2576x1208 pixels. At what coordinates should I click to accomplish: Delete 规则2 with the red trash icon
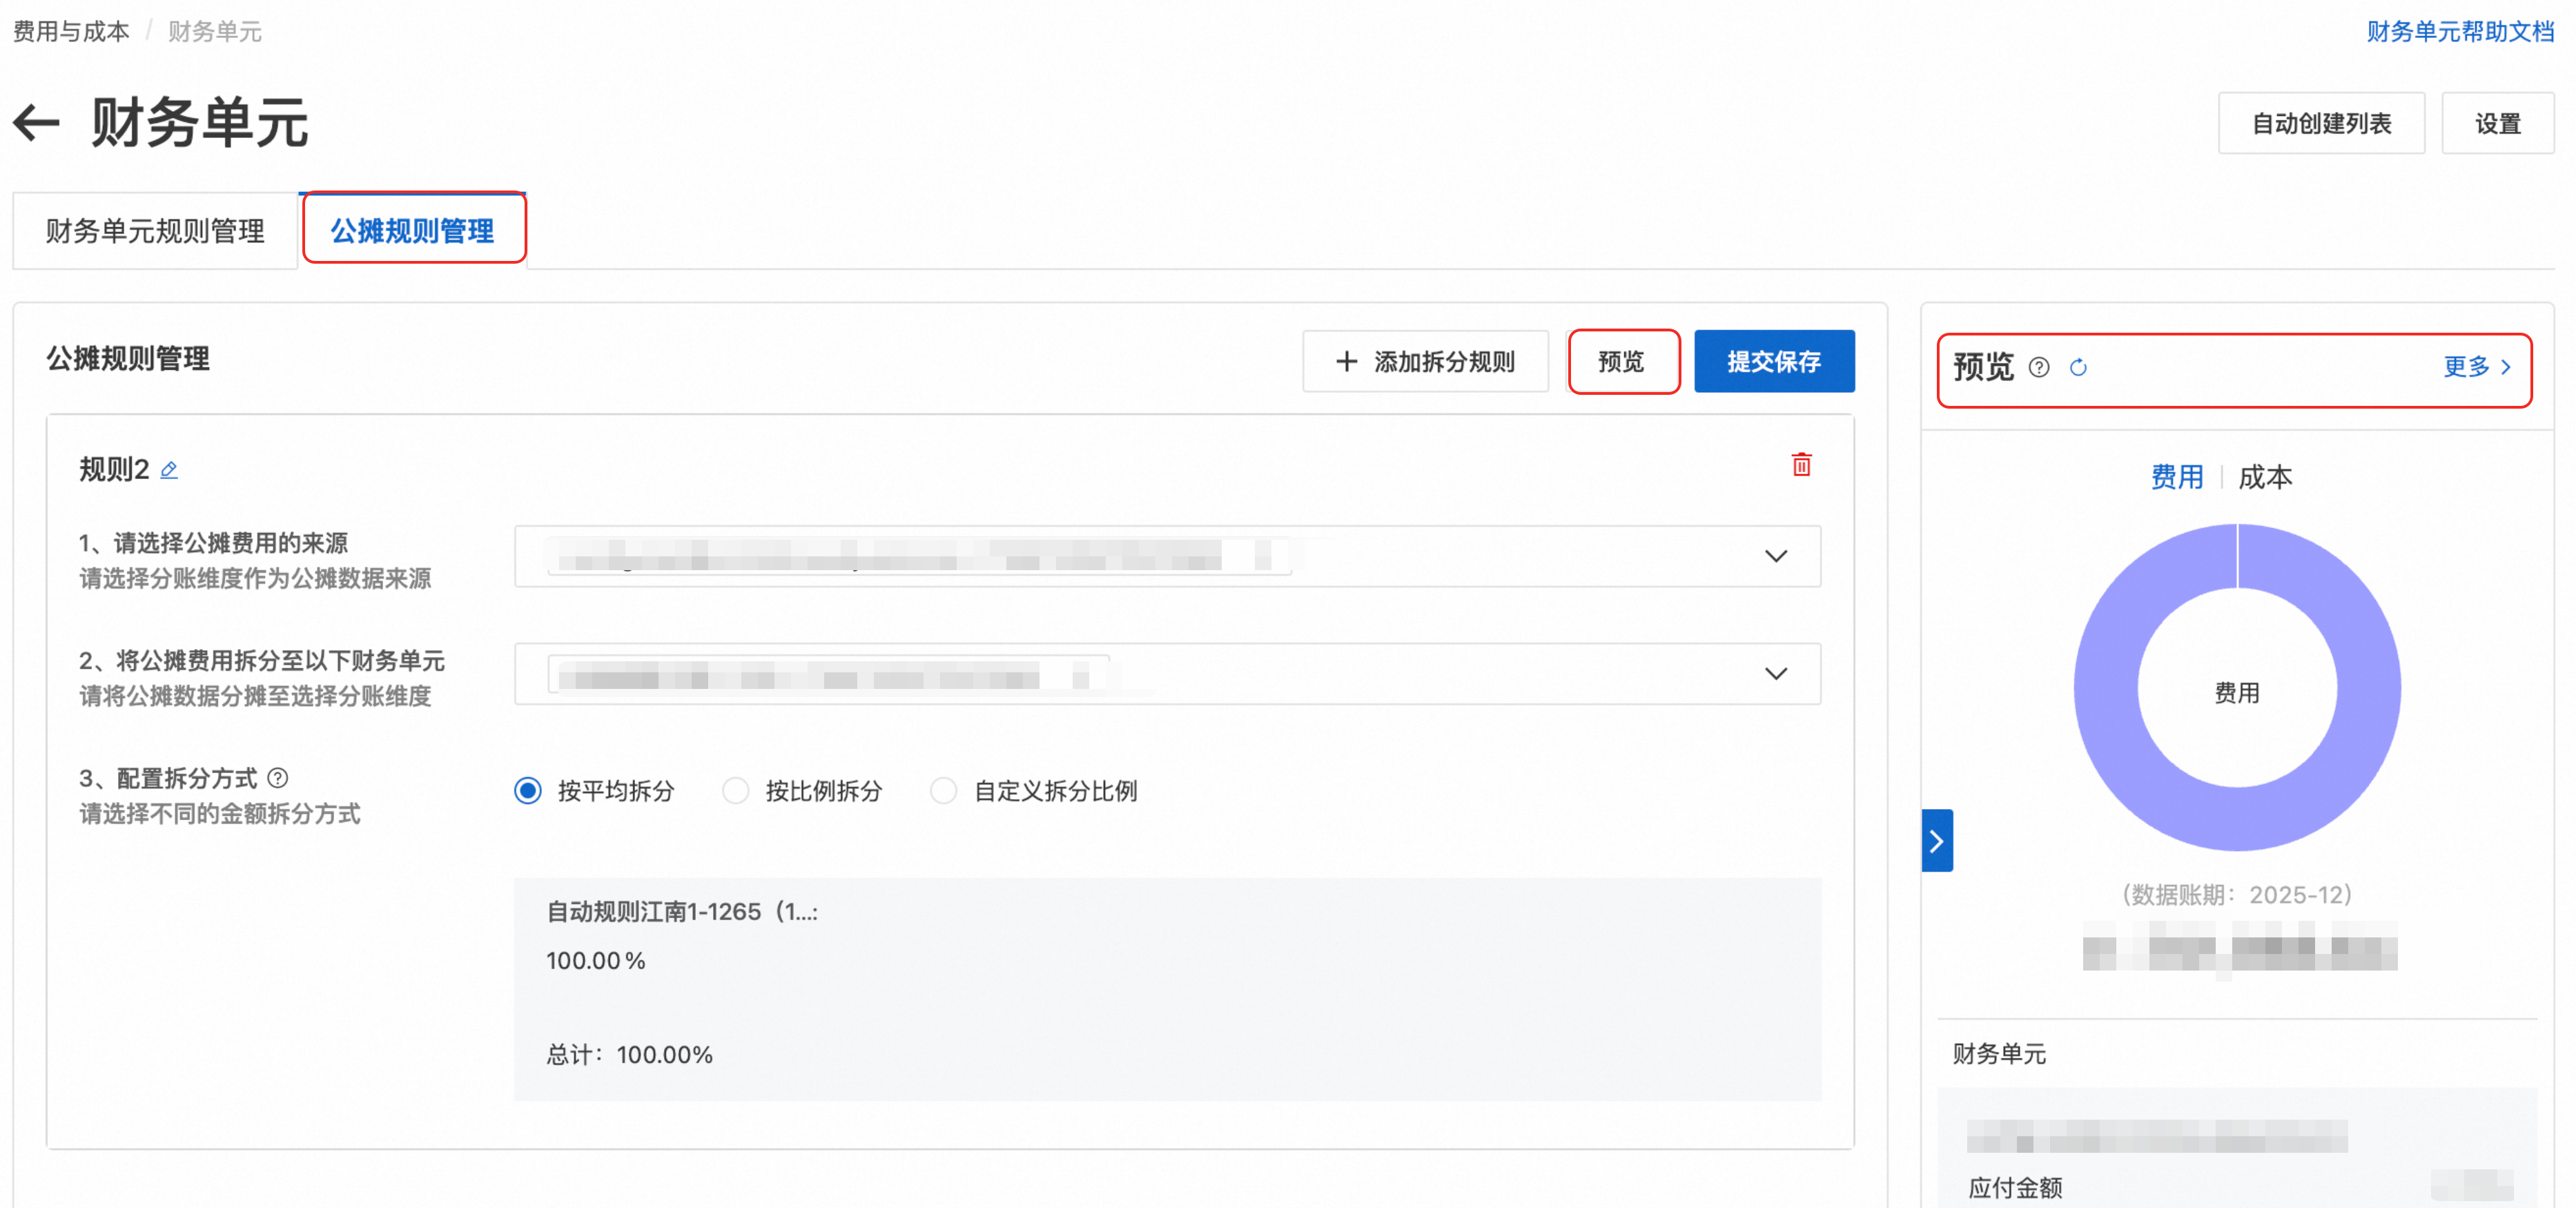coord(1801,465)
